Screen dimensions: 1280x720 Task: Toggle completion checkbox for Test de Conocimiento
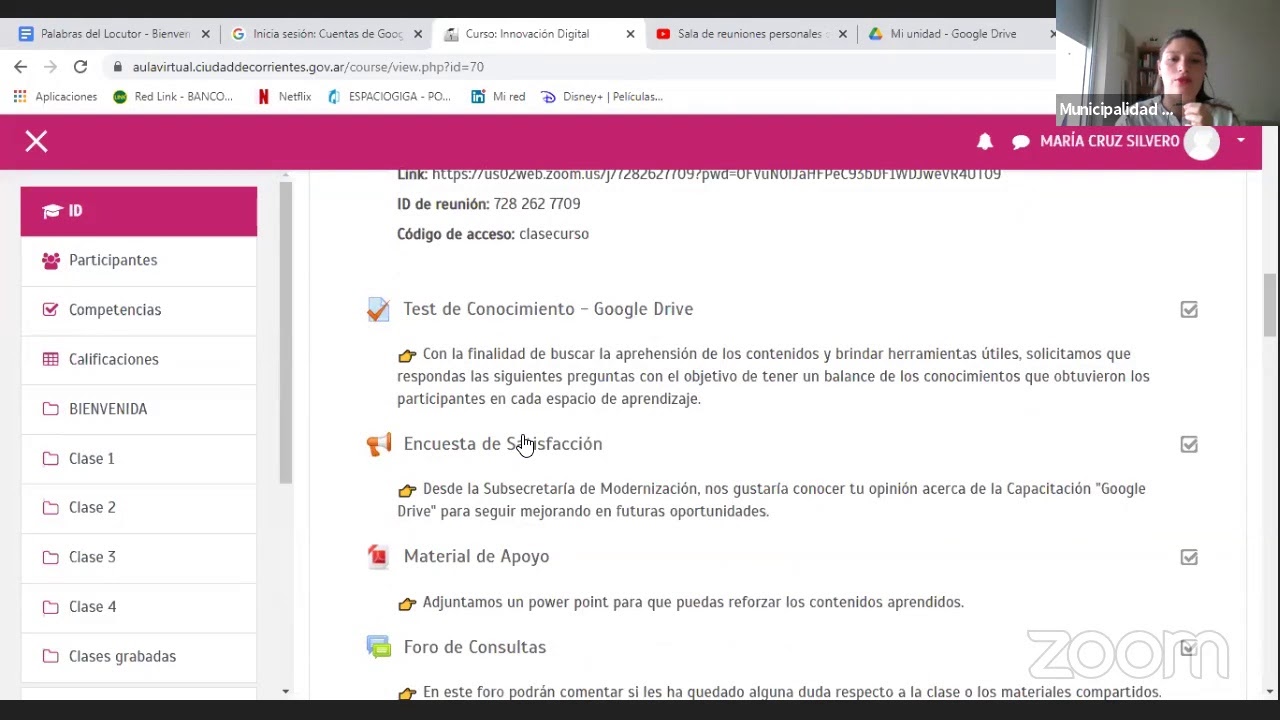1189,310
